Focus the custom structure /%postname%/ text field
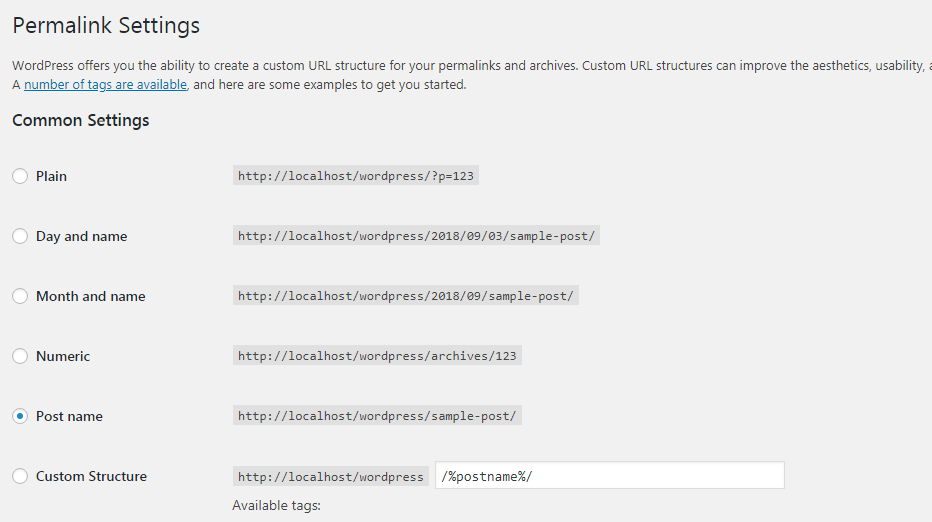932x522 pixels. [609, 476]
